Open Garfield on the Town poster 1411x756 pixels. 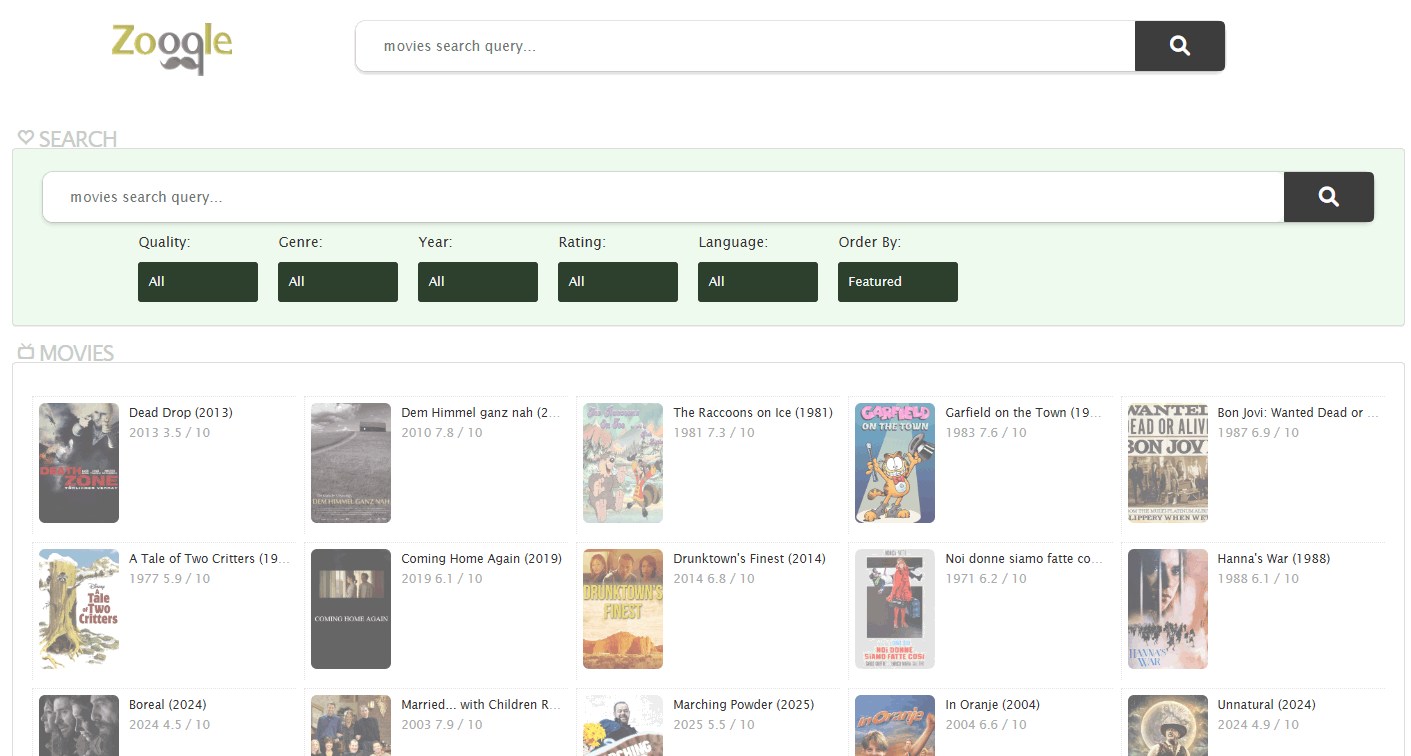pyautogui.click(x=895, y=463)
